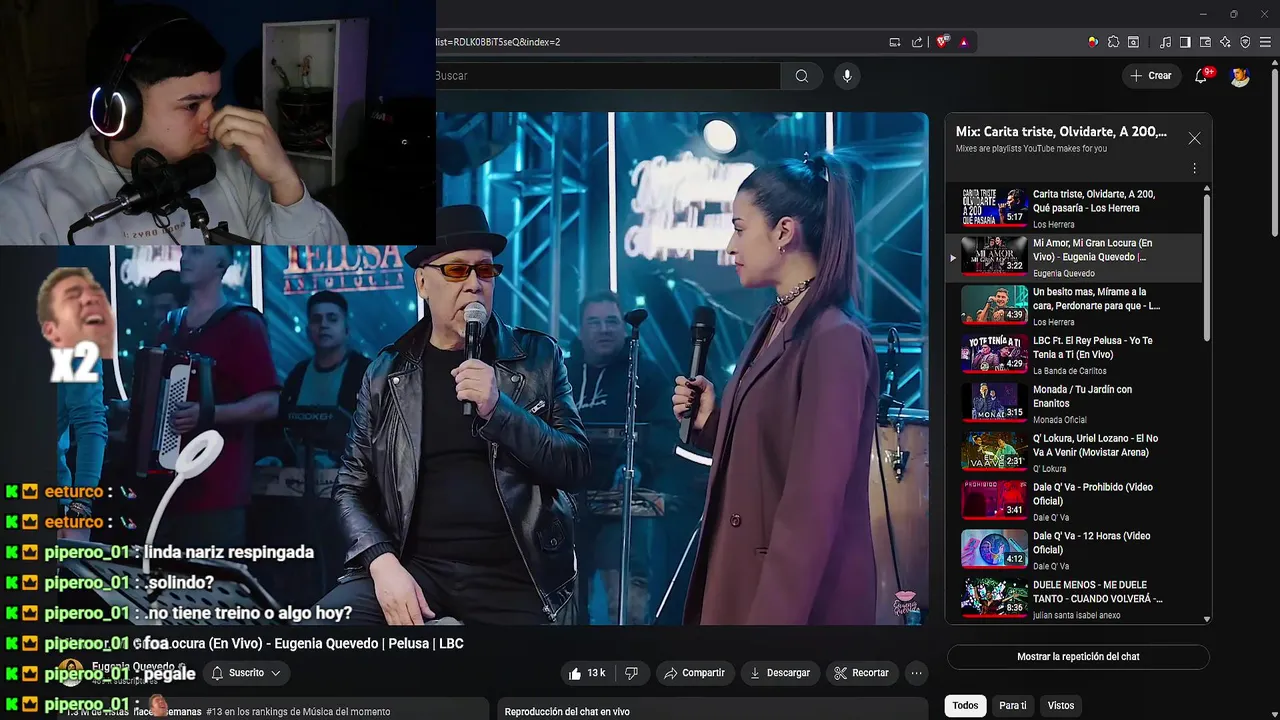Click the YouTube Buscar search field
1280x720 pixels.
coord(607,76)
